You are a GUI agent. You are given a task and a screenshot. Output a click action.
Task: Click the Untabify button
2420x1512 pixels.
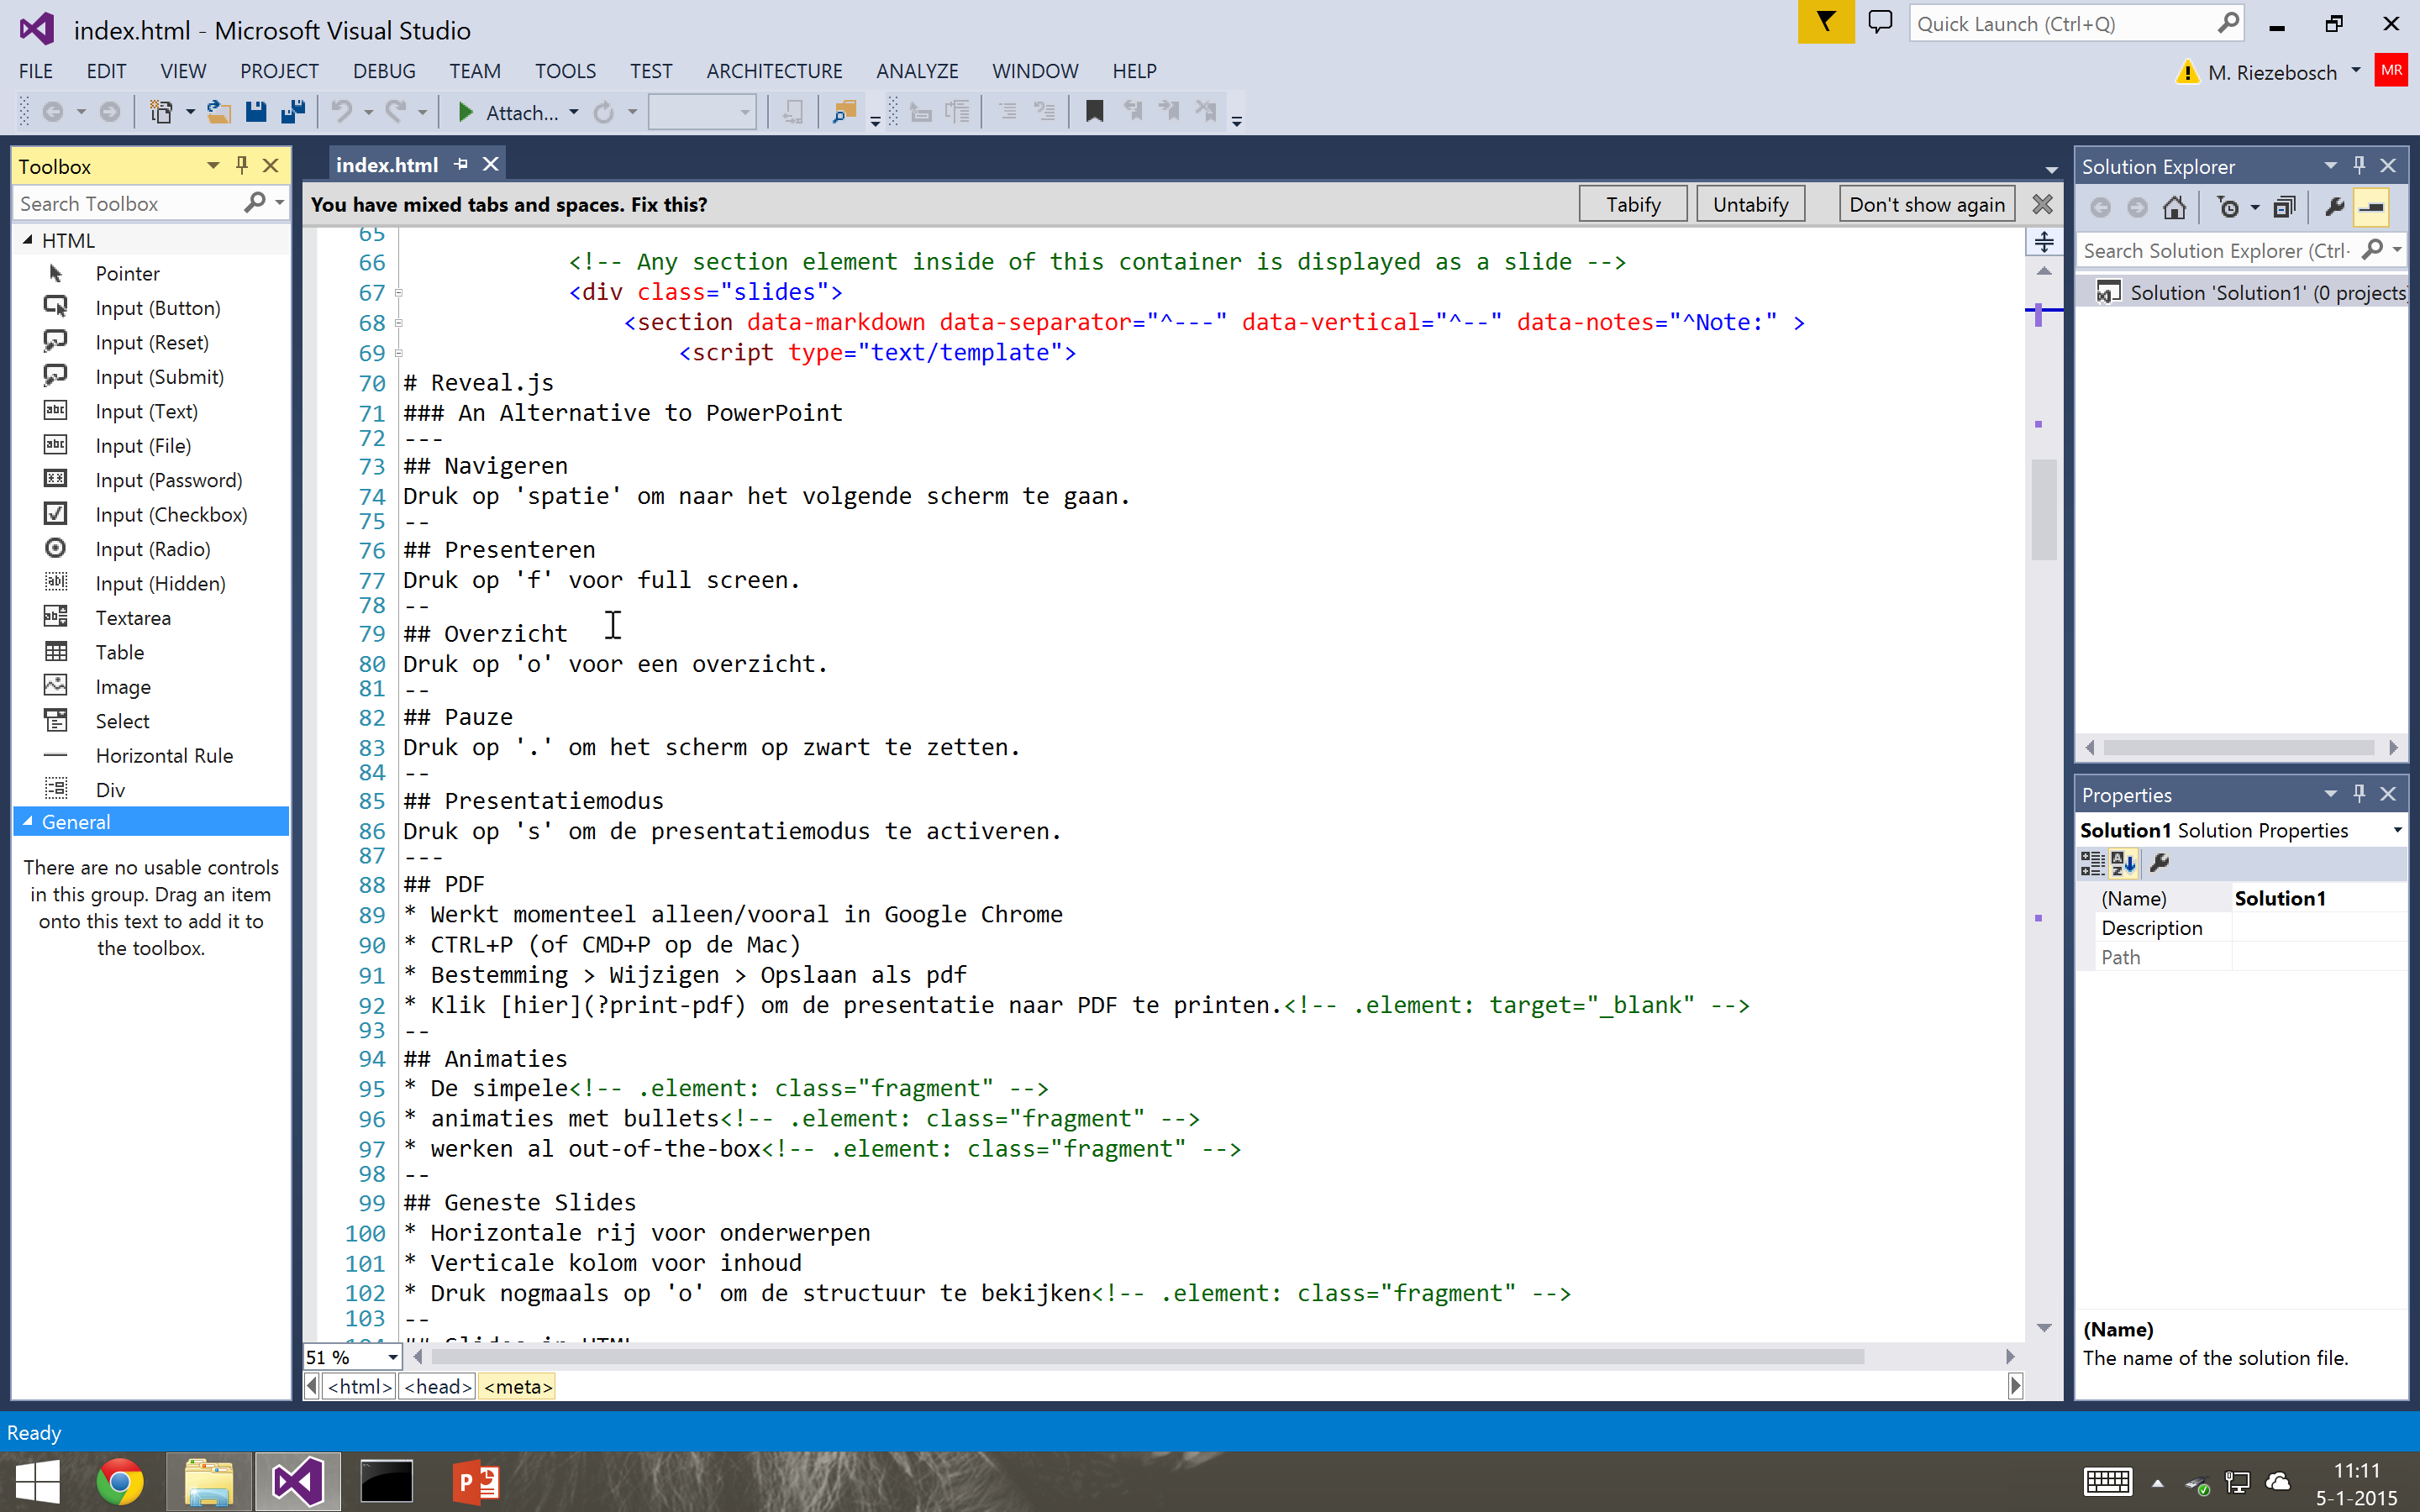[x=1750, y=204]
